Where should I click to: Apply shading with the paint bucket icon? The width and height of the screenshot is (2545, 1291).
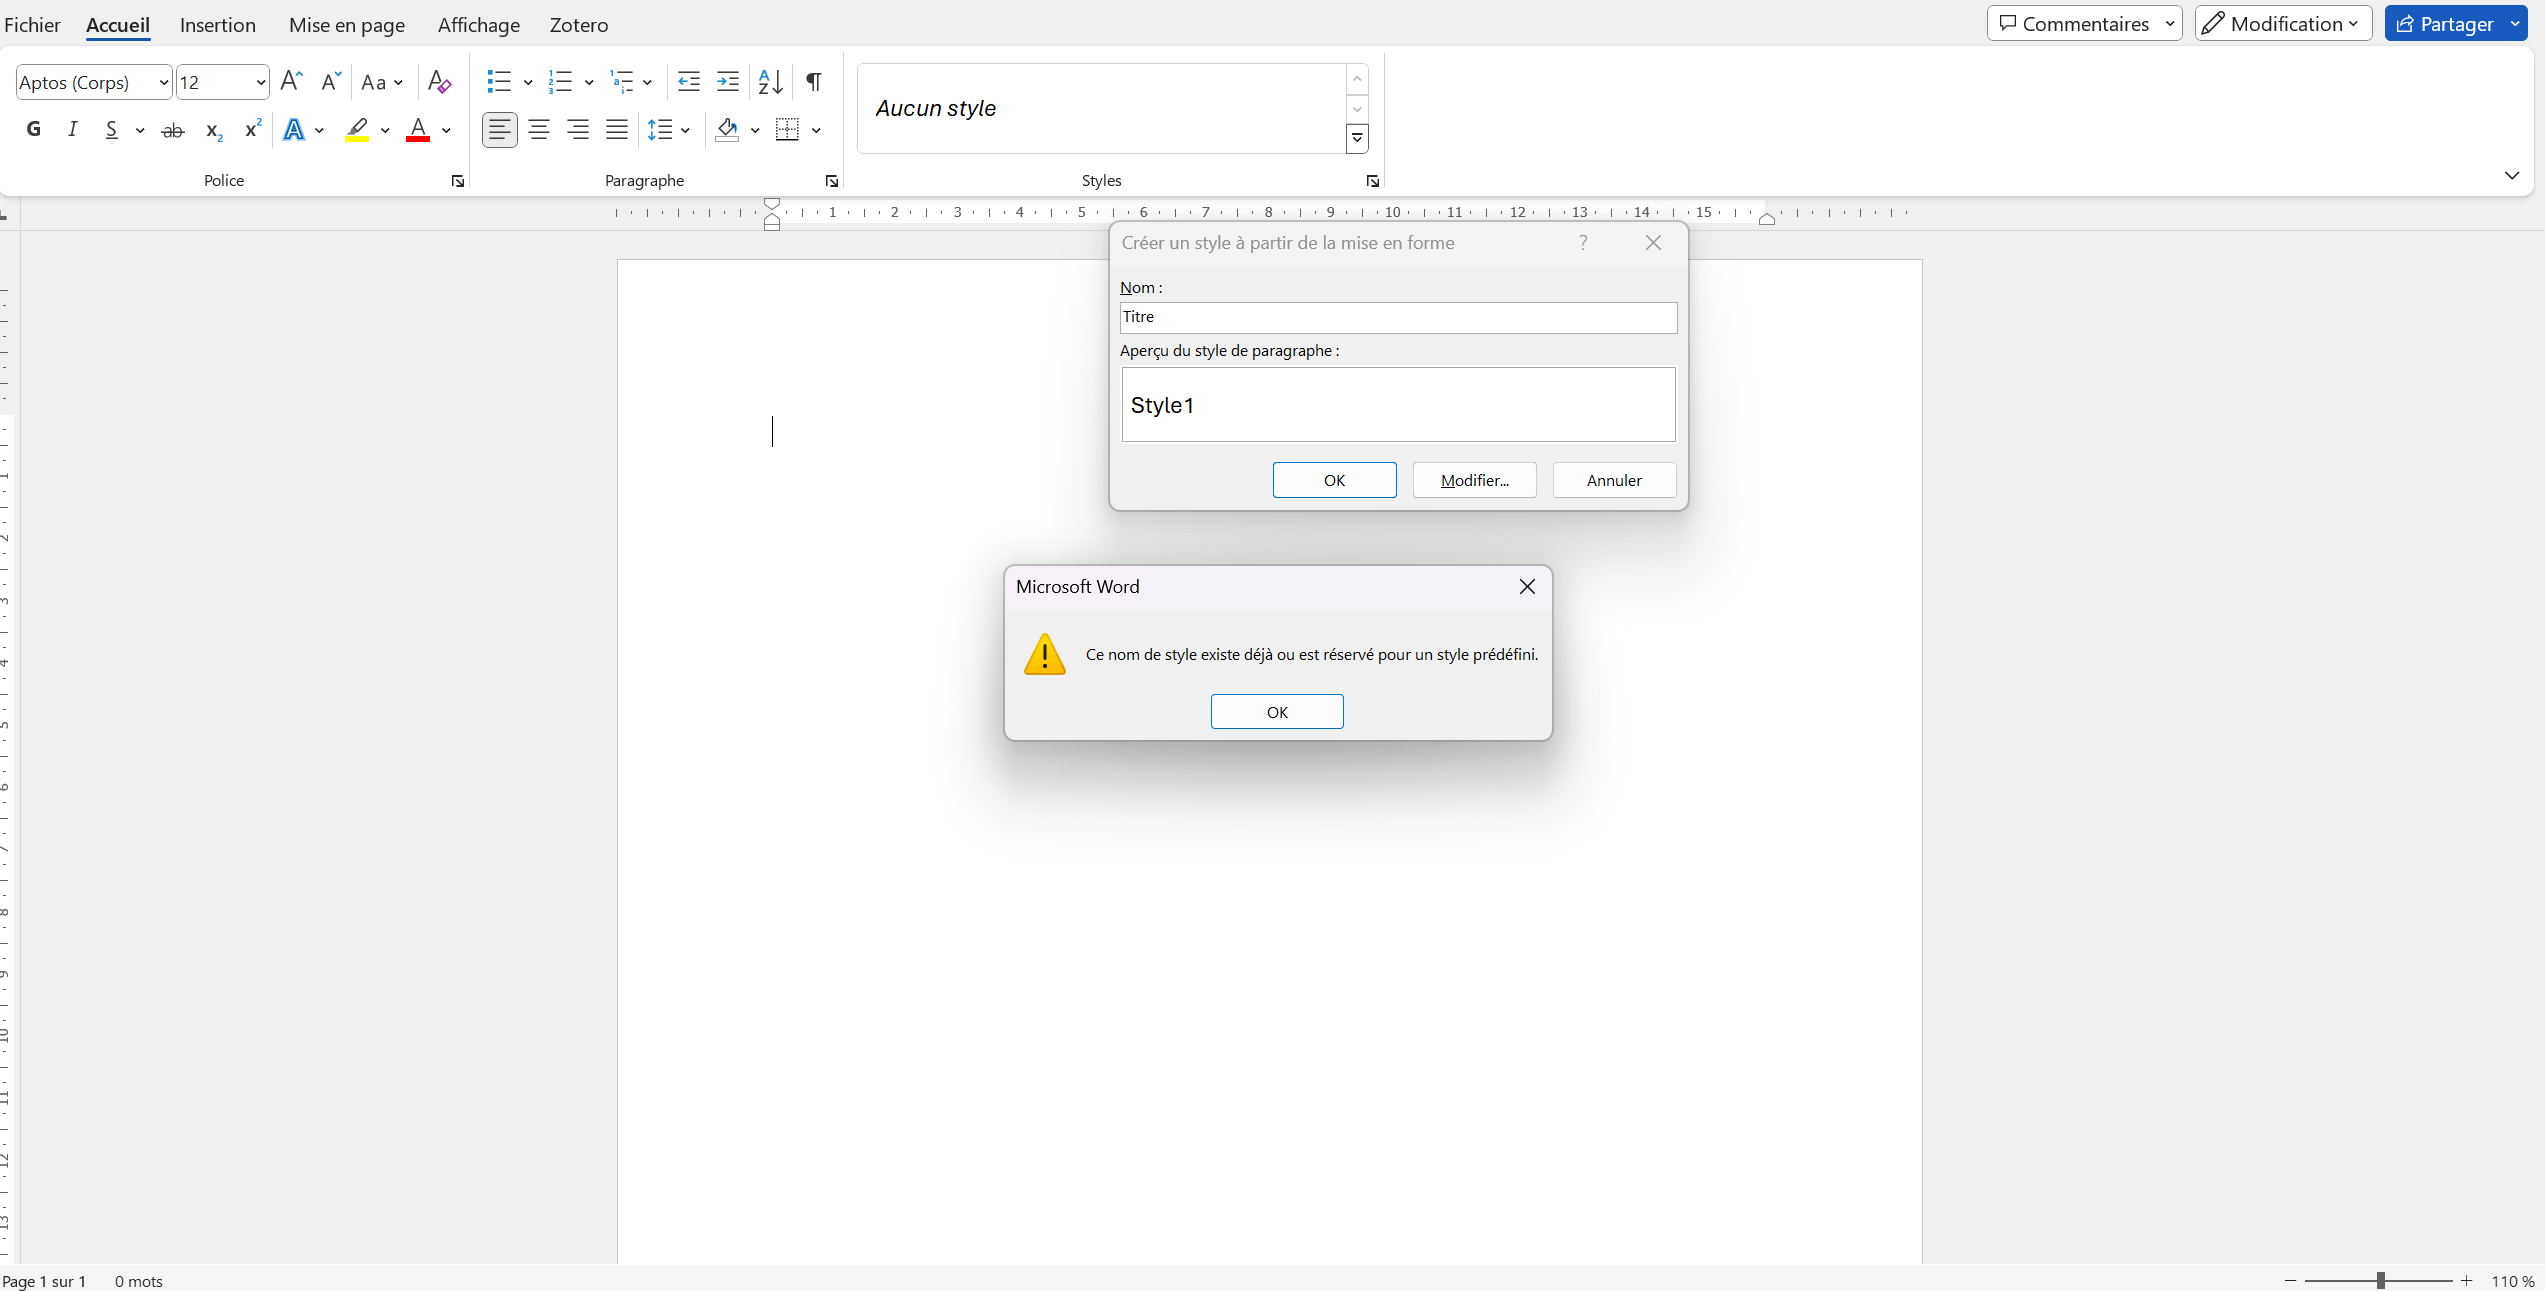tap(728, 130)
